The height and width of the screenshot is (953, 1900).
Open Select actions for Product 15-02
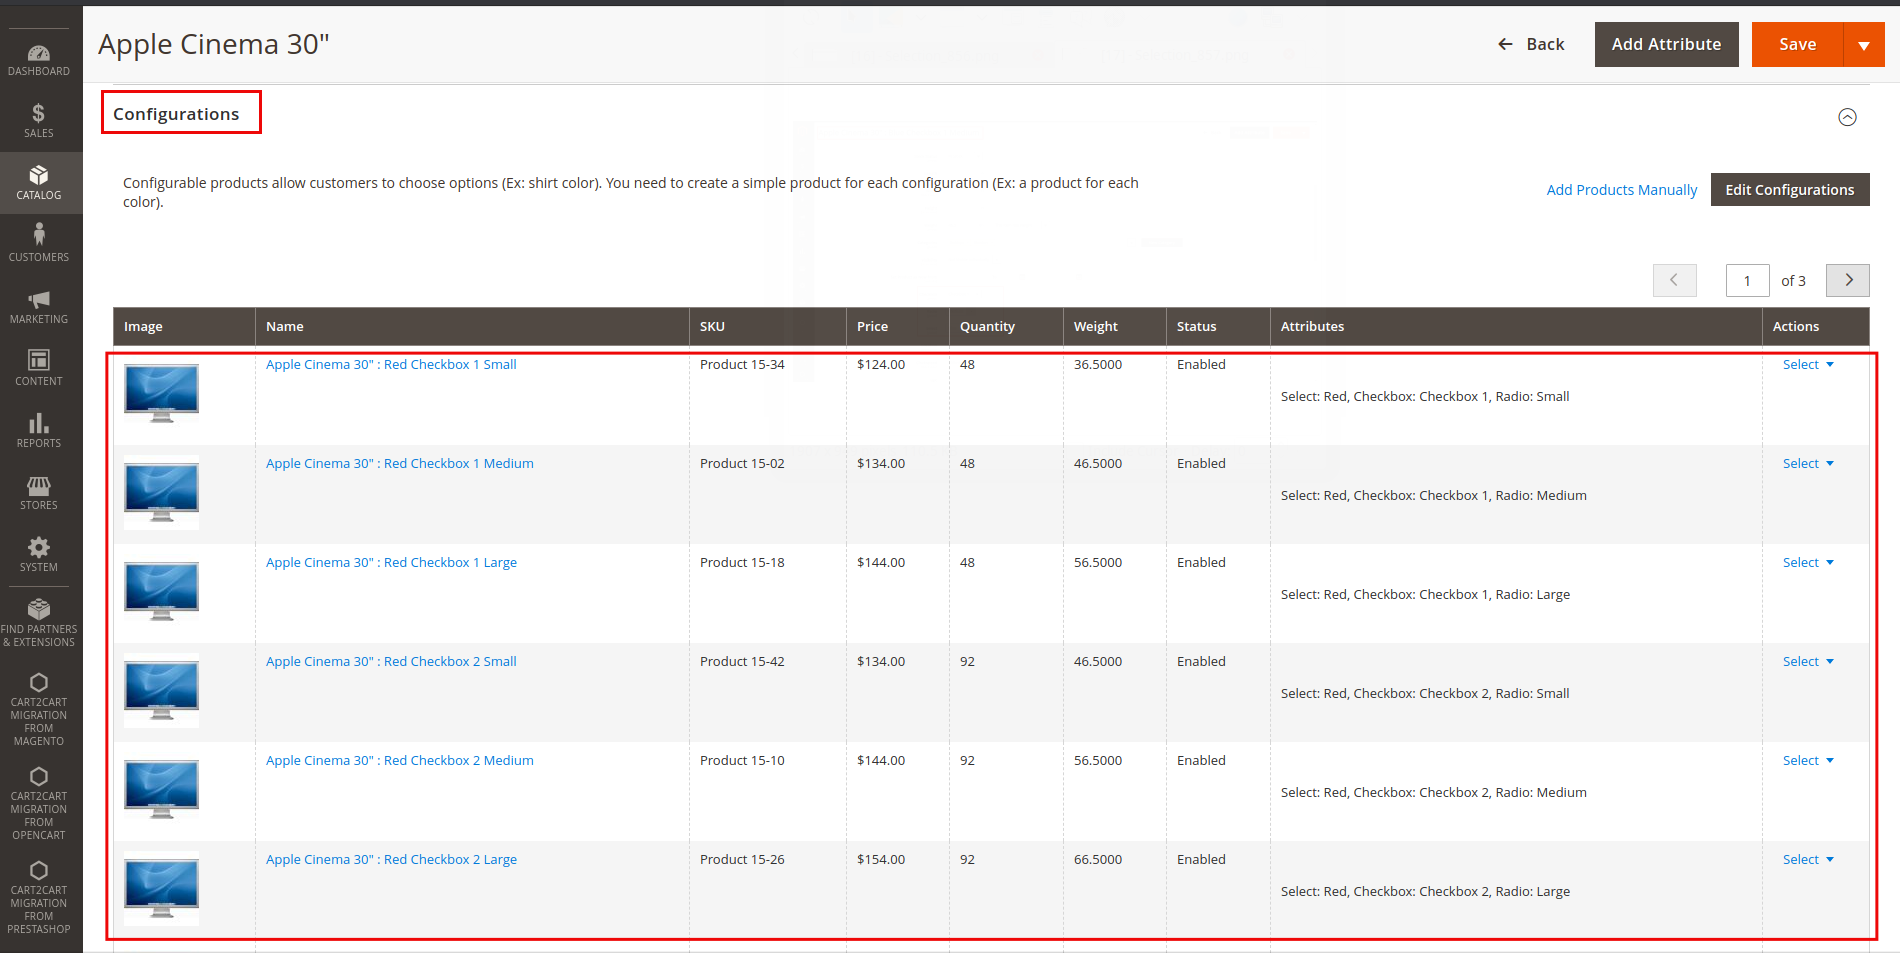point(1808,464)
